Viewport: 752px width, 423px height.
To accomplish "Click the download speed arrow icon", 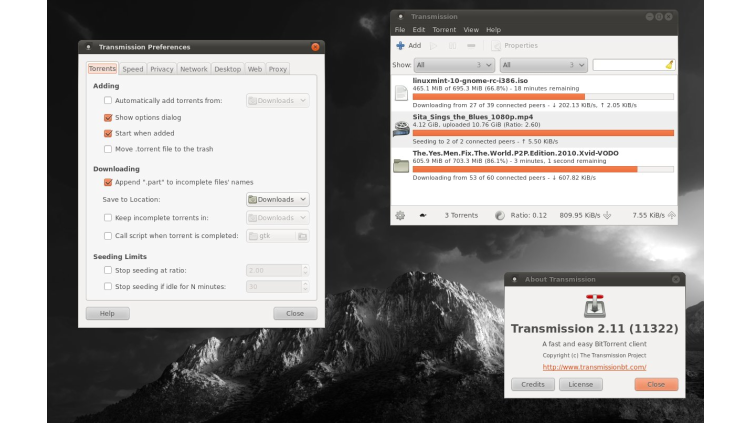I will [607, 215].
